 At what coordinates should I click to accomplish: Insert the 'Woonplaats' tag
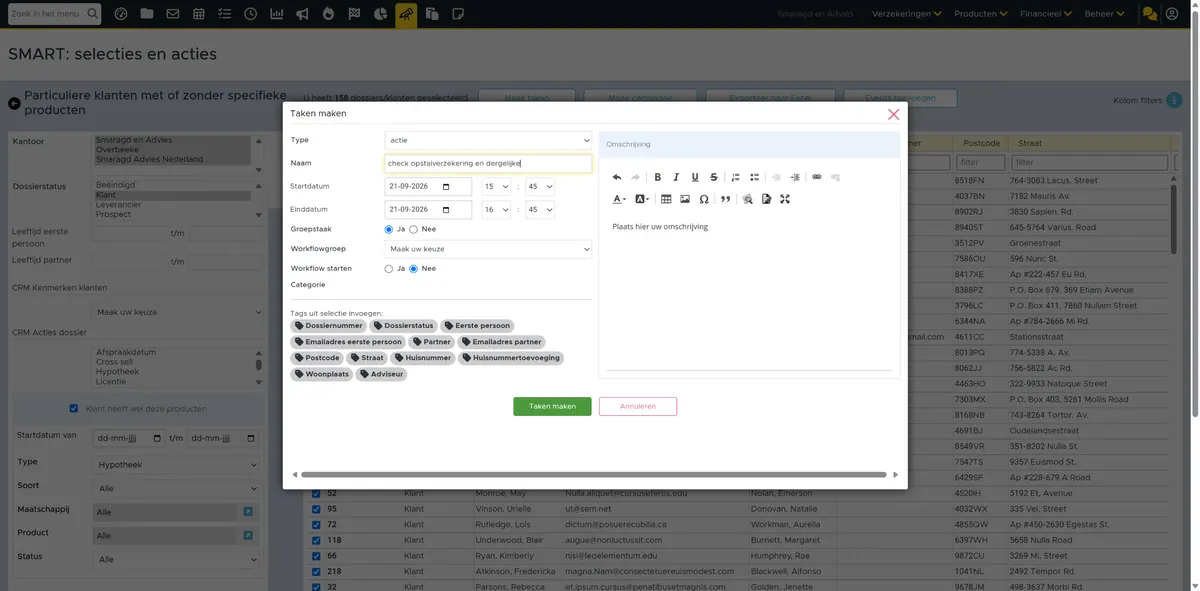321,374
